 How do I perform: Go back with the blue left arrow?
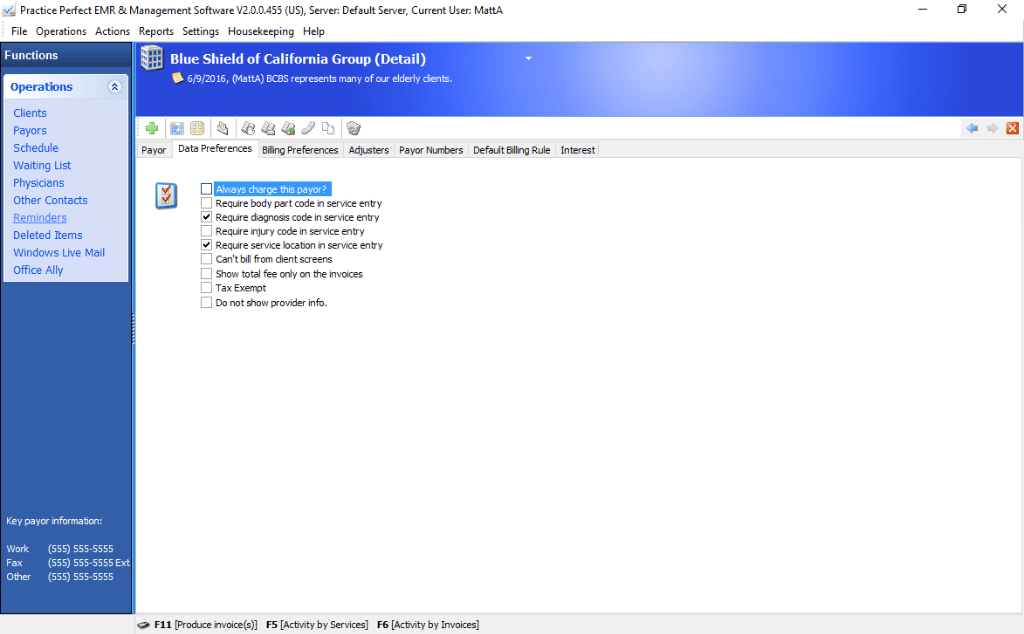(x=972, y=128)
